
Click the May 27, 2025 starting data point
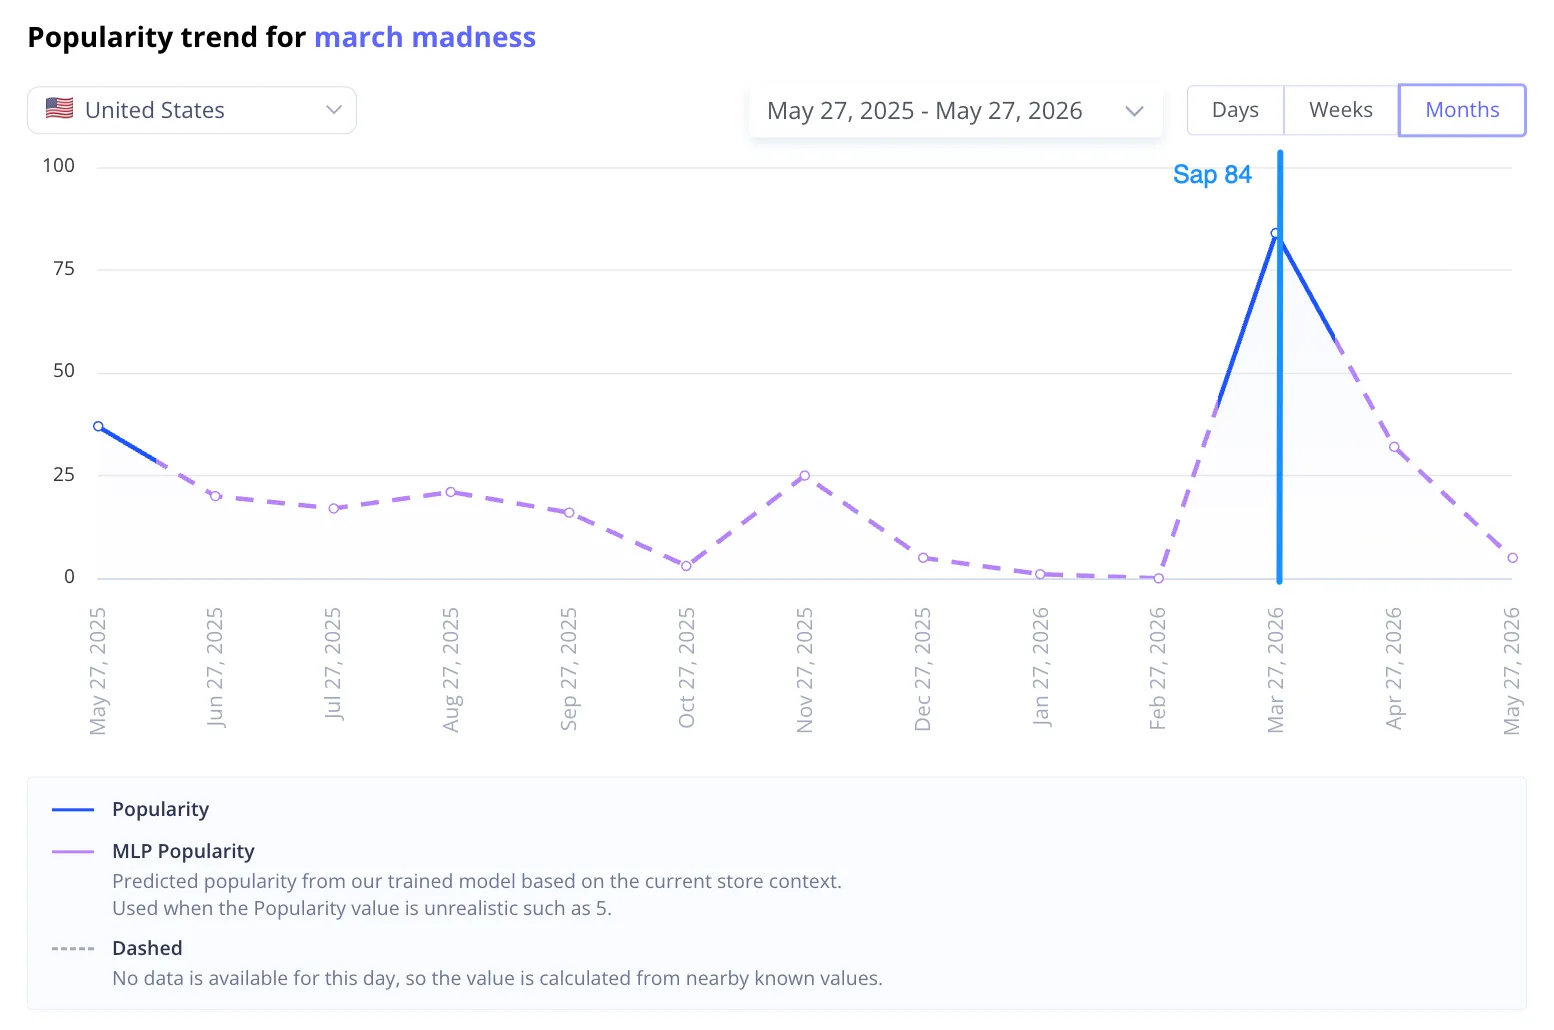pos(98,426)
